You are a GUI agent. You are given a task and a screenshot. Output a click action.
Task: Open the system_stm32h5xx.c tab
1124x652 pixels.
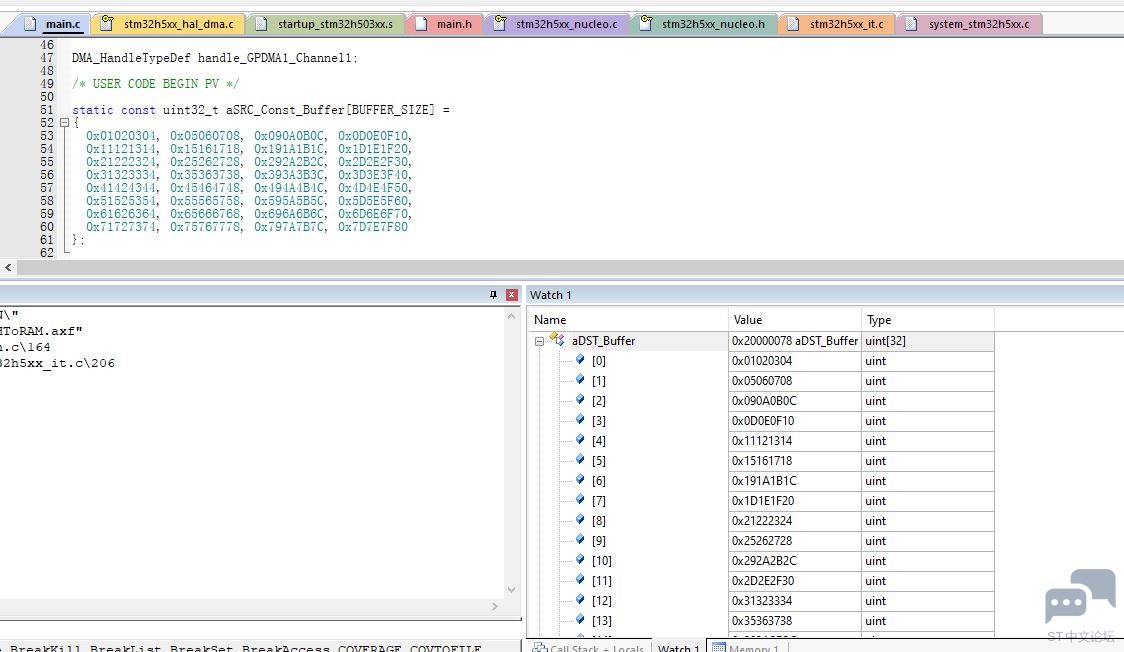(x=969, y=24)
